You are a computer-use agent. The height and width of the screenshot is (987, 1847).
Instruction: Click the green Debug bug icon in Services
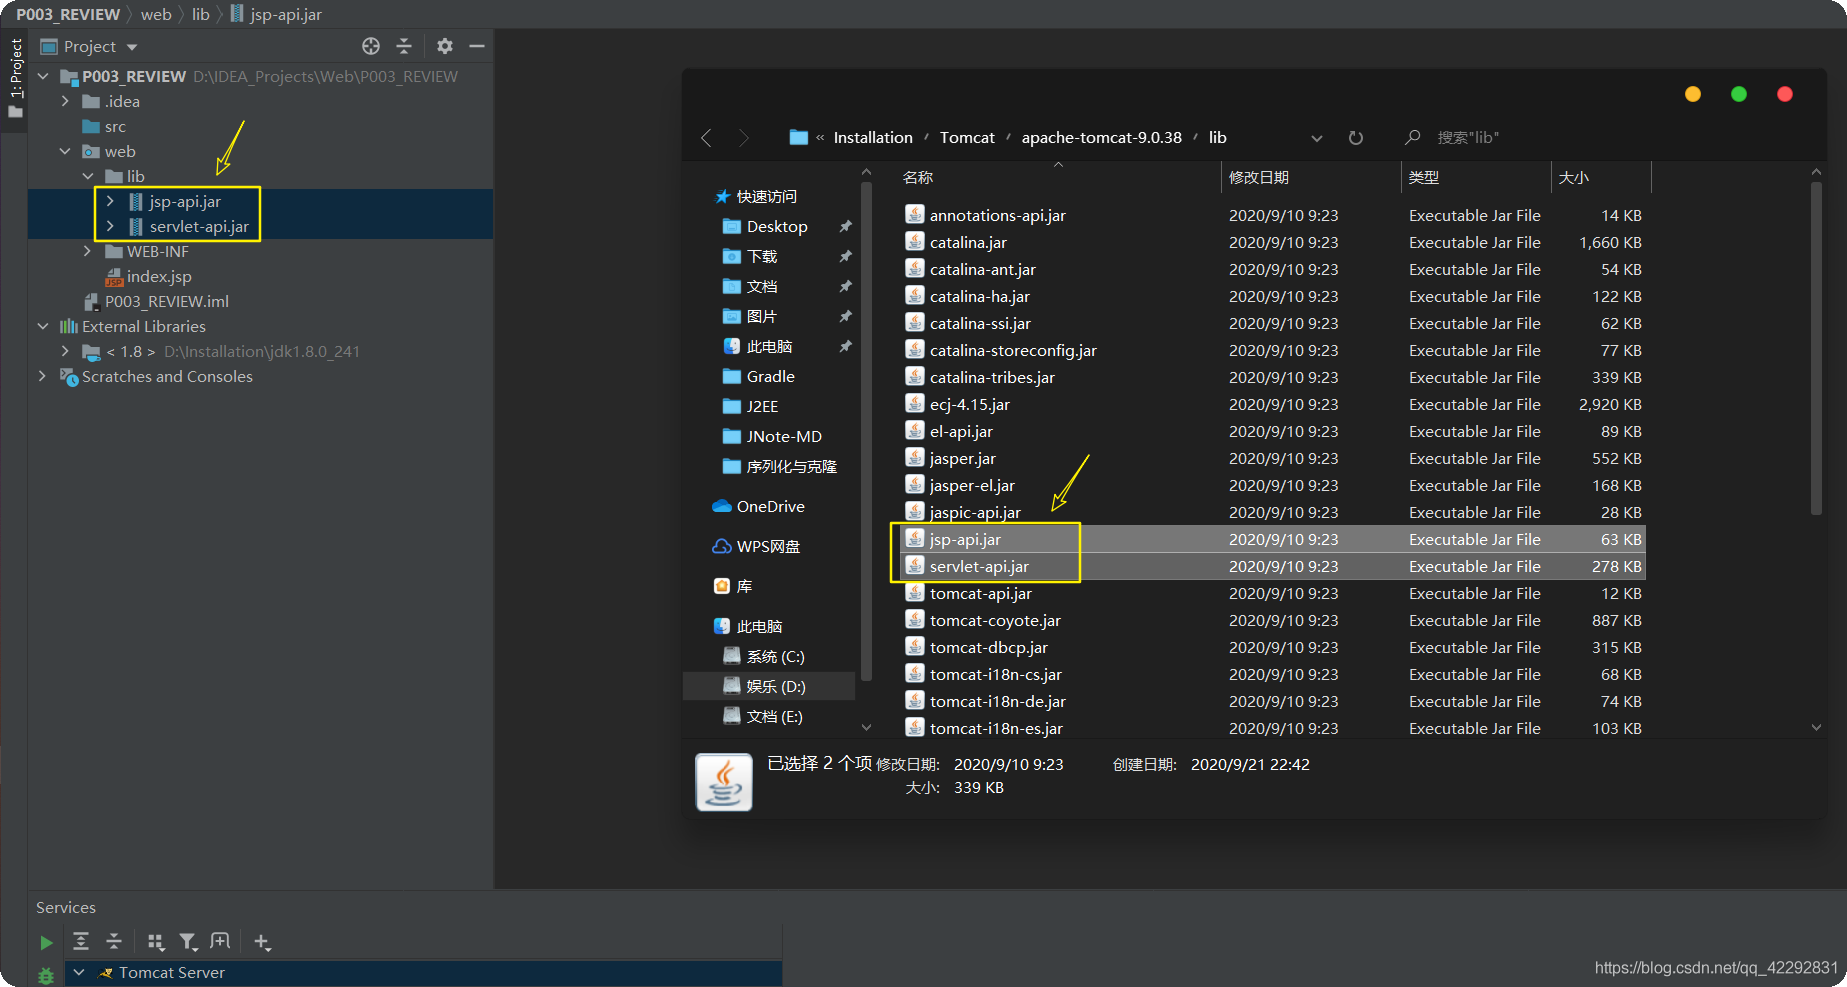(x=46, y=975)
